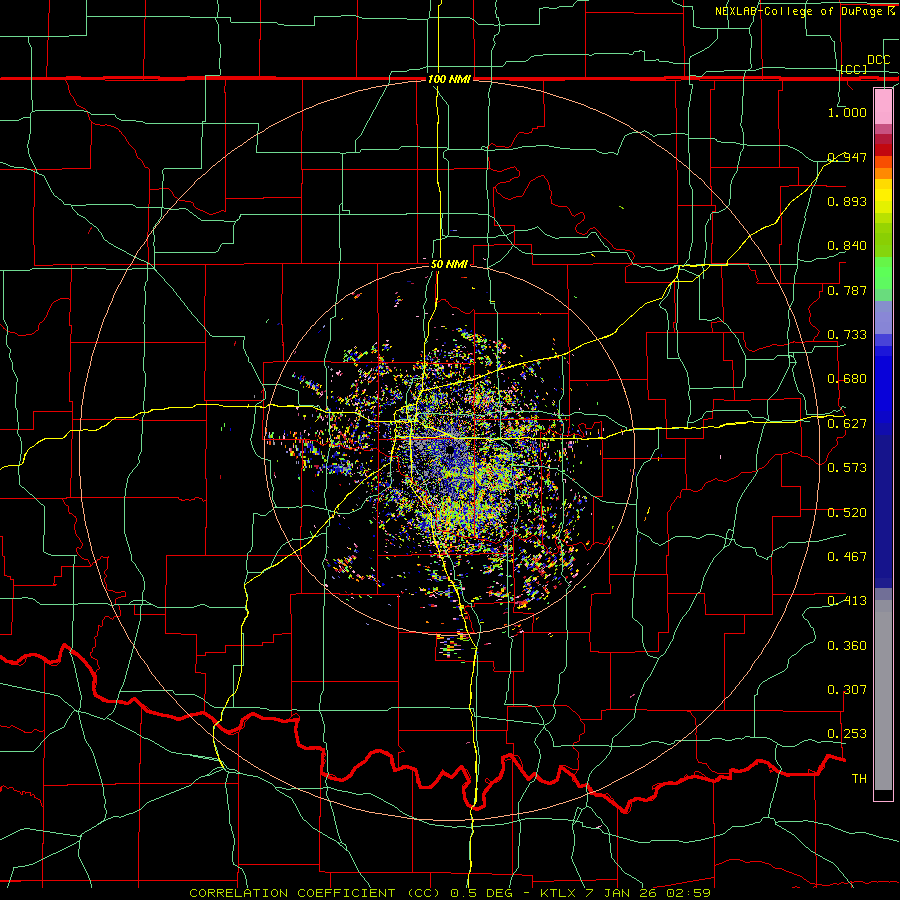Select the 0.947 legend value
The width and height of the screenshot is (900, 900).
point(847,157)
